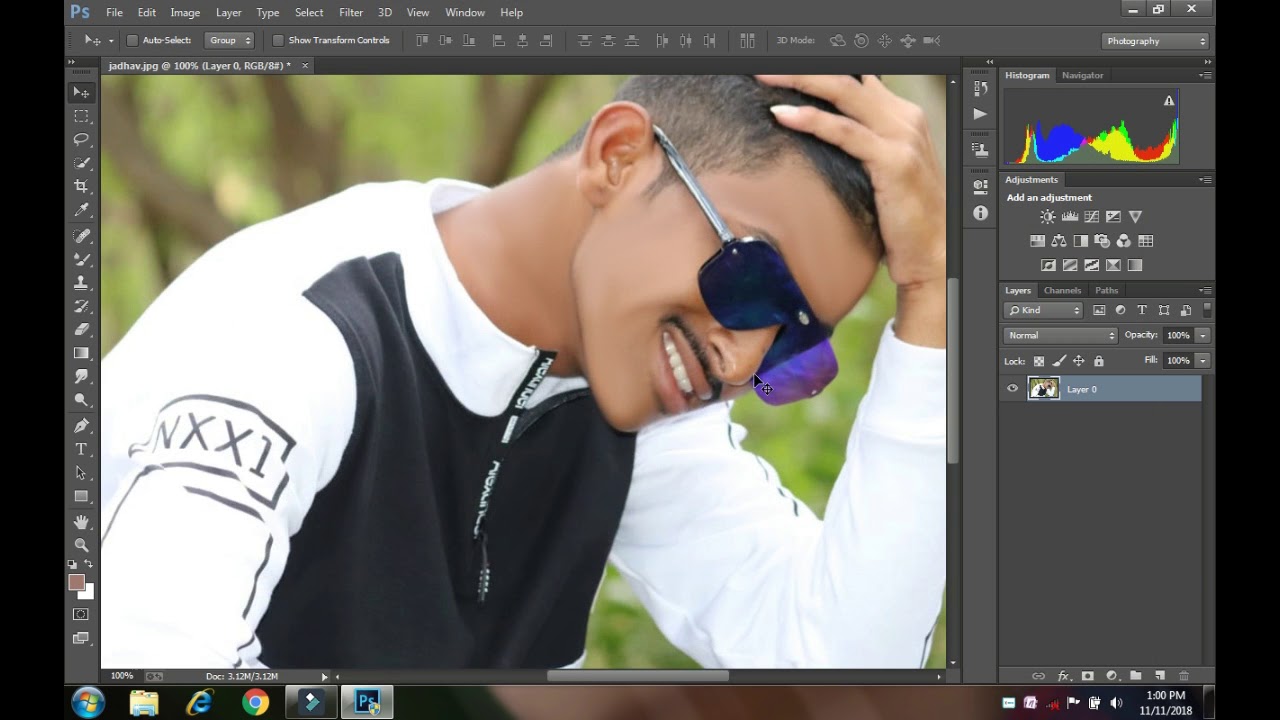
Task: Add a layer mask
Action: (1087, 676)
